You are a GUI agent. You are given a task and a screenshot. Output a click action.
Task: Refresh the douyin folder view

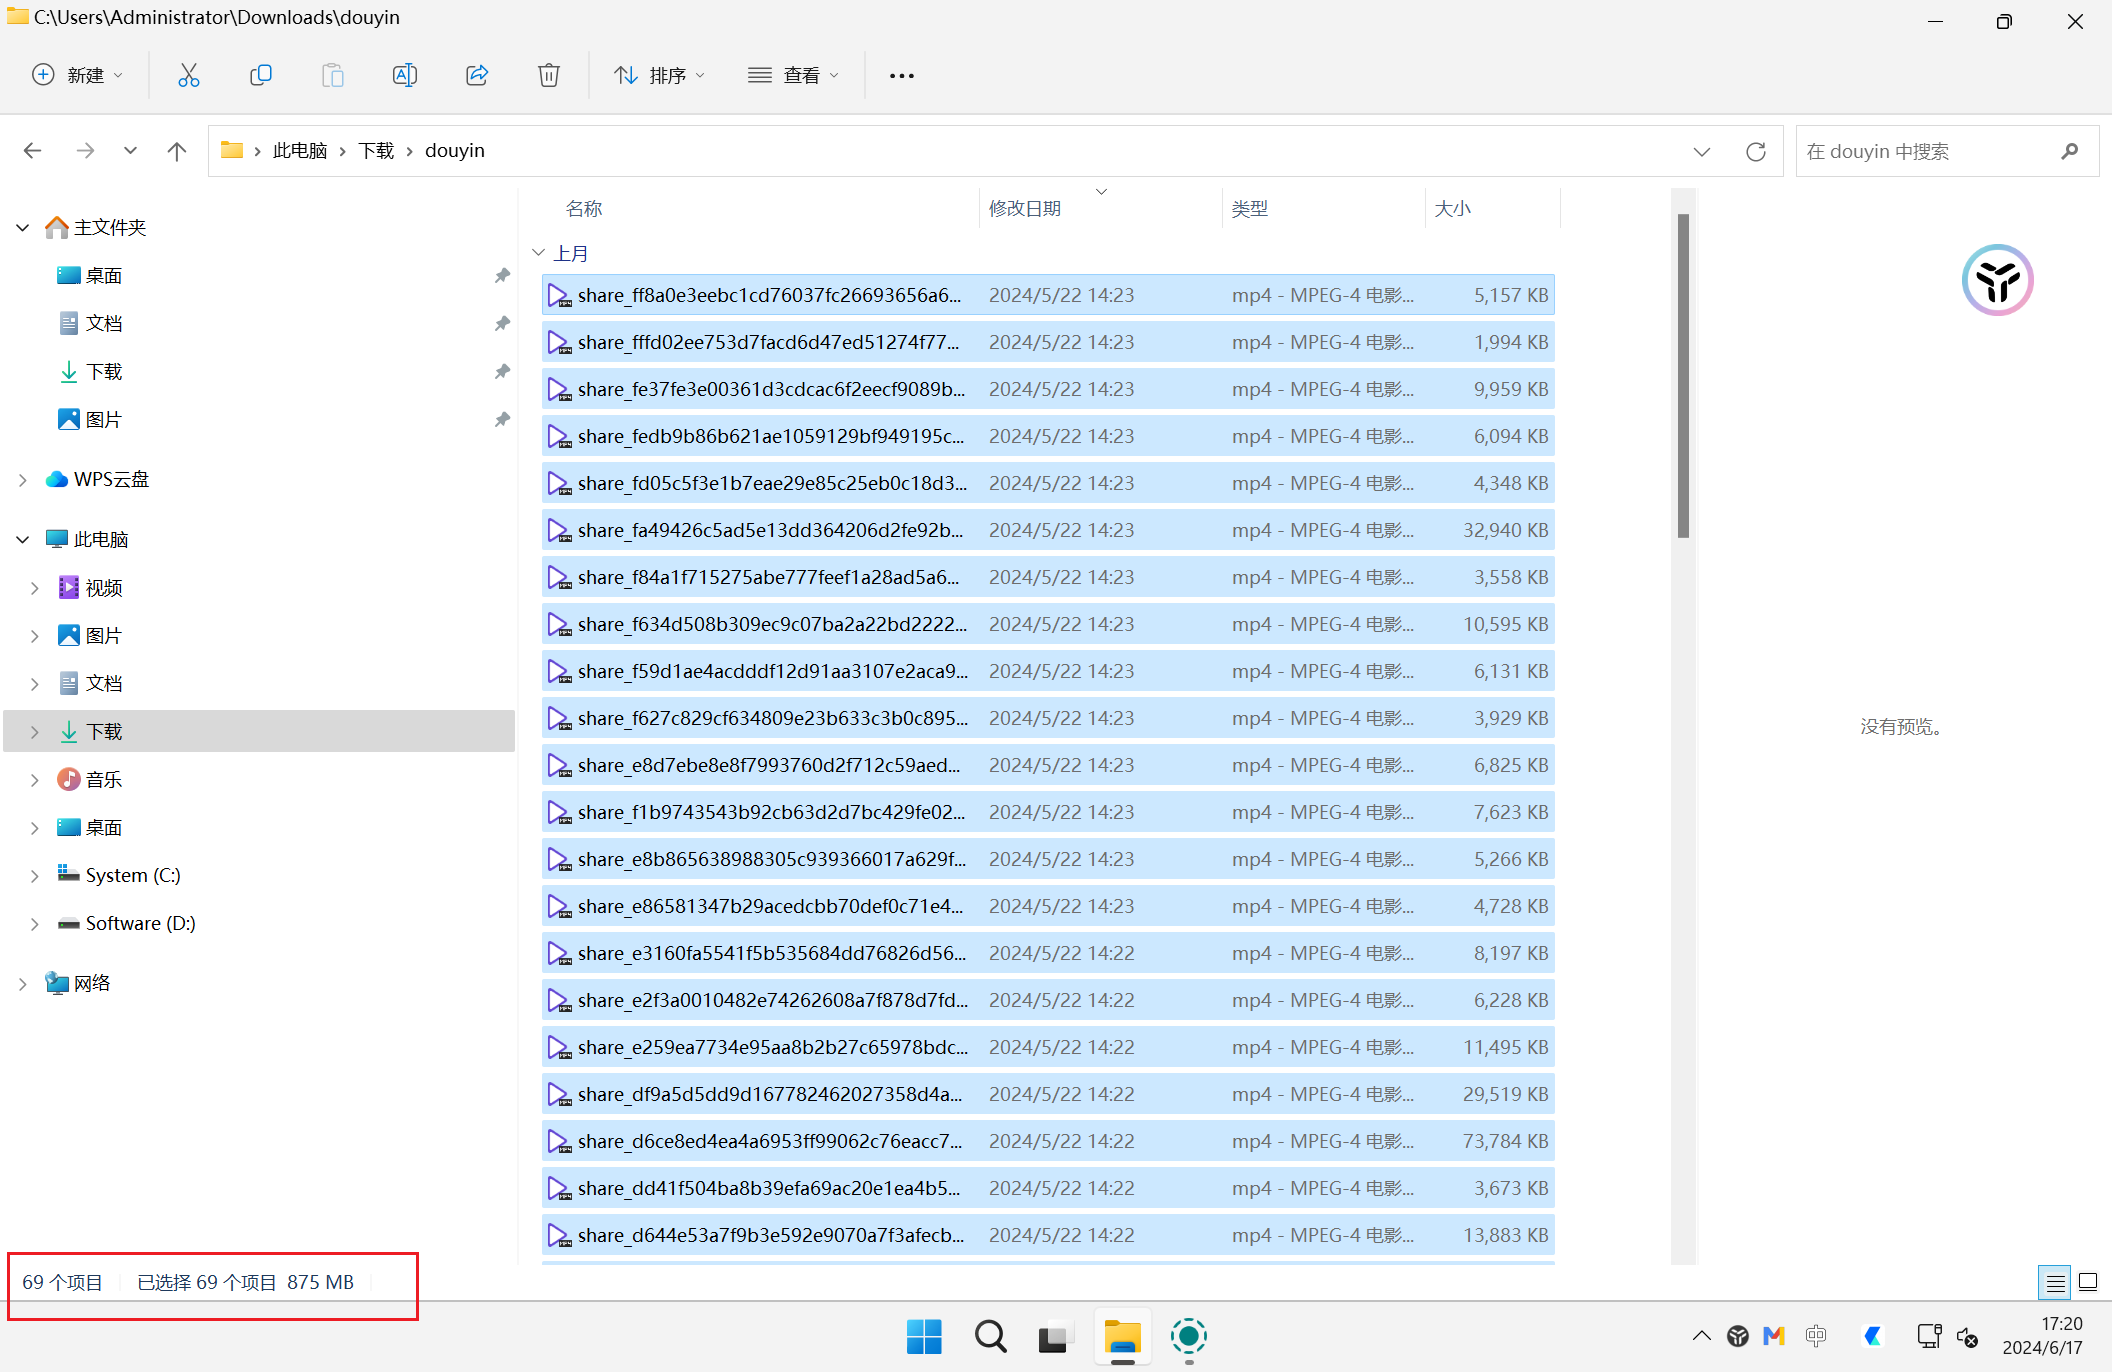(1755, 151)
